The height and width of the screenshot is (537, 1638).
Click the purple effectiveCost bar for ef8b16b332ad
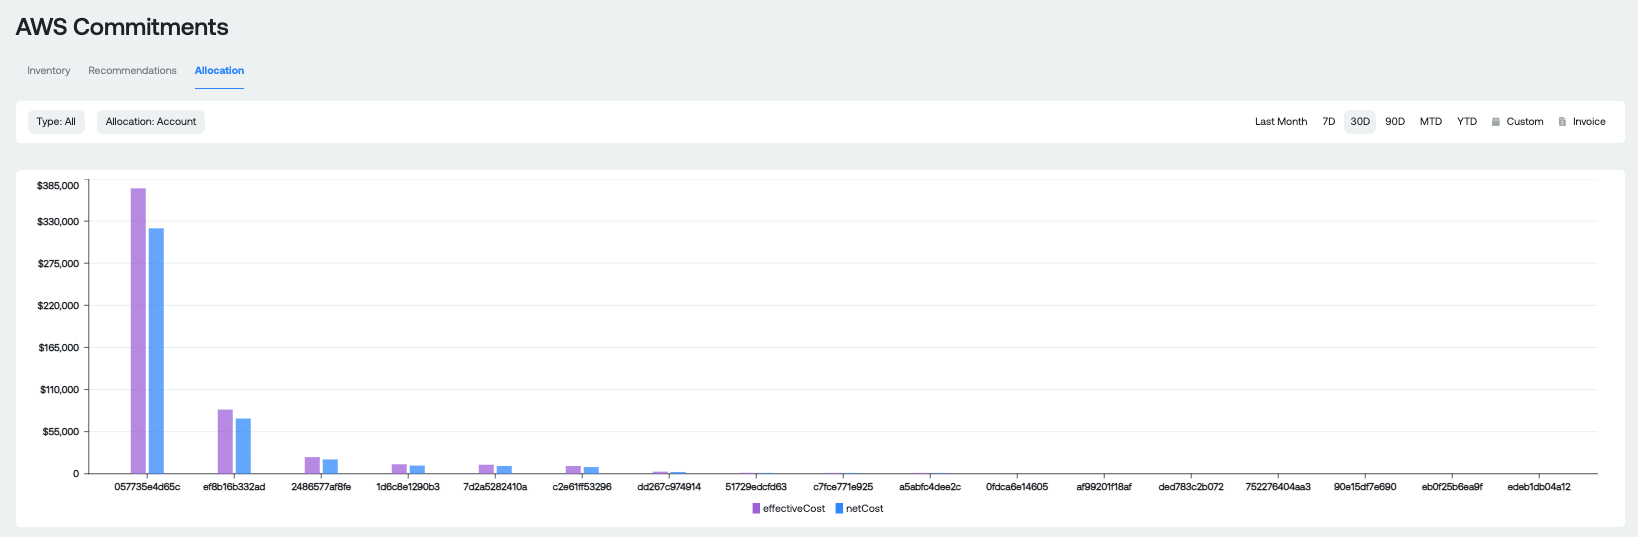tap(225, 441)
